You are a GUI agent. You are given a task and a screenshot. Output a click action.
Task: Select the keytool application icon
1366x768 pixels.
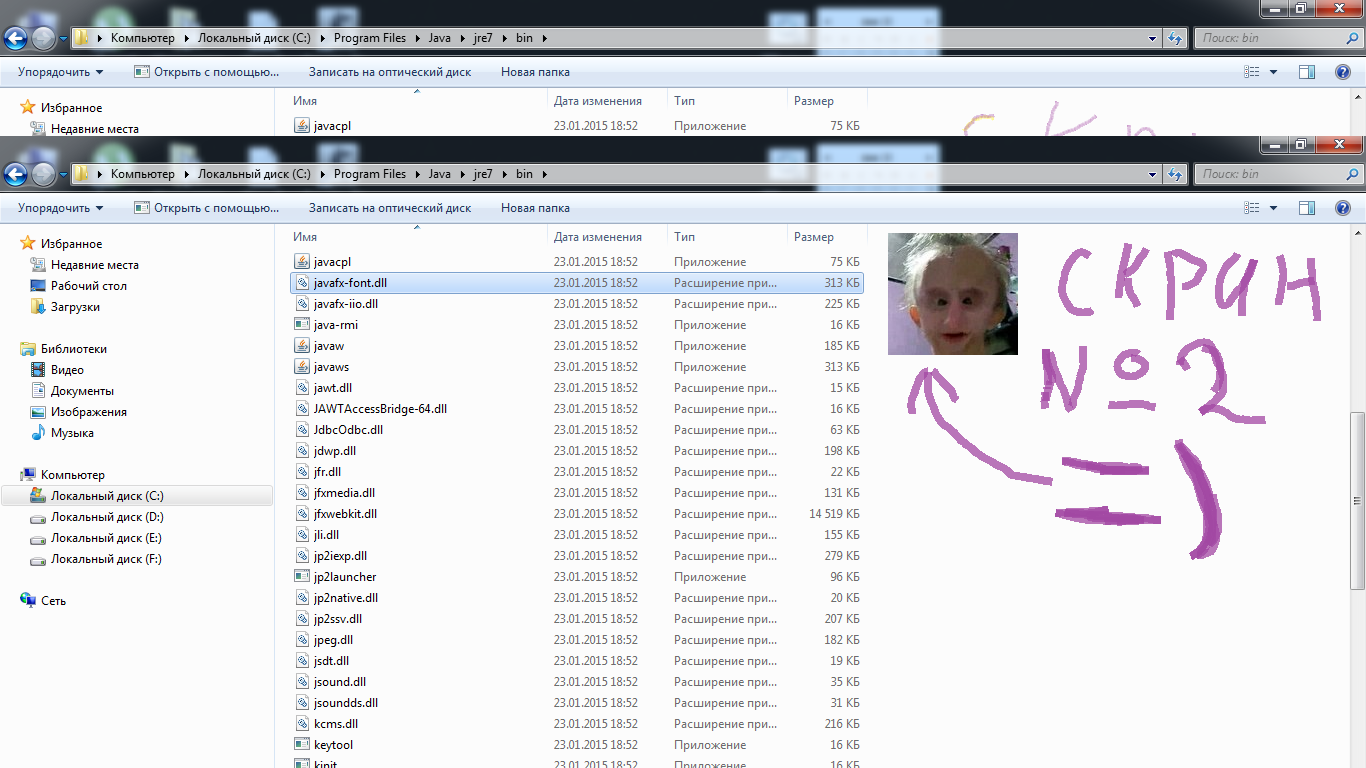(302, 745)
